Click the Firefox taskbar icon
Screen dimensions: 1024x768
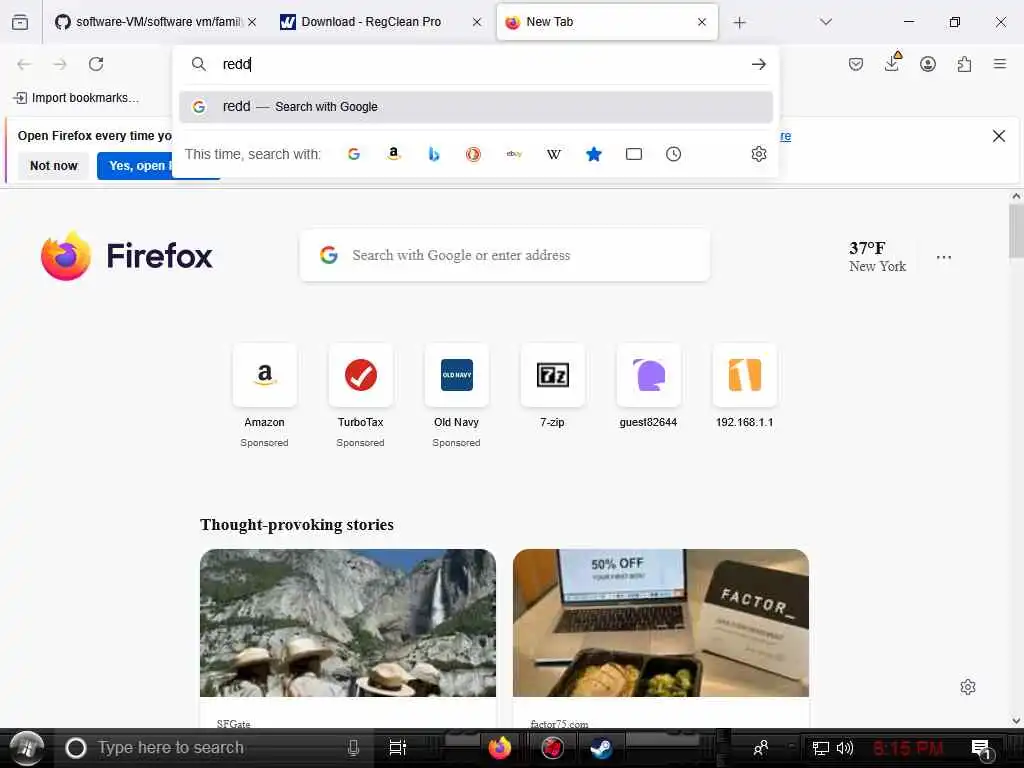click(500, 748)
